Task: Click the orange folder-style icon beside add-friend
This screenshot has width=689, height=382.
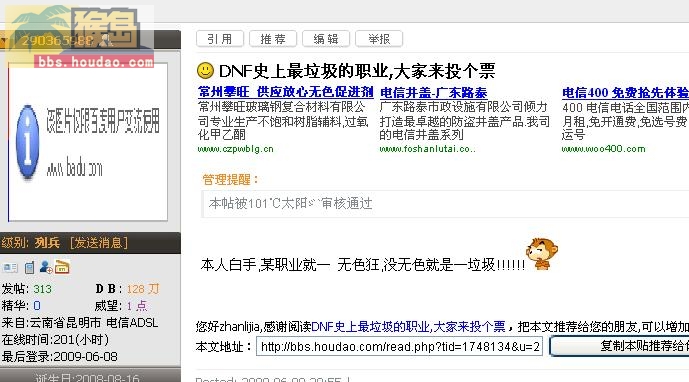Action: (62, 267)
